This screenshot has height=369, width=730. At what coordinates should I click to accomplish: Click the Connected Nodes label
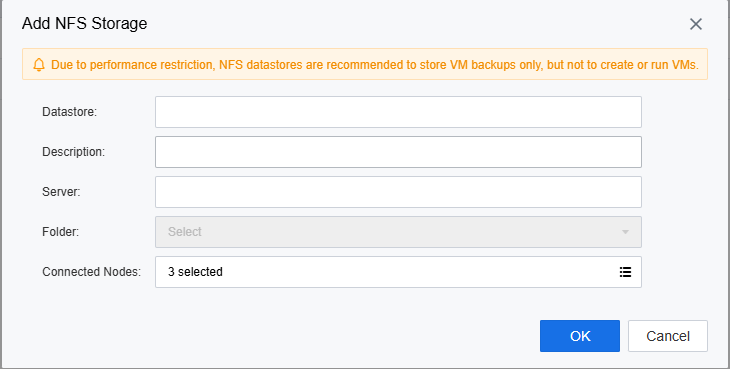click(x=92, y=272)
